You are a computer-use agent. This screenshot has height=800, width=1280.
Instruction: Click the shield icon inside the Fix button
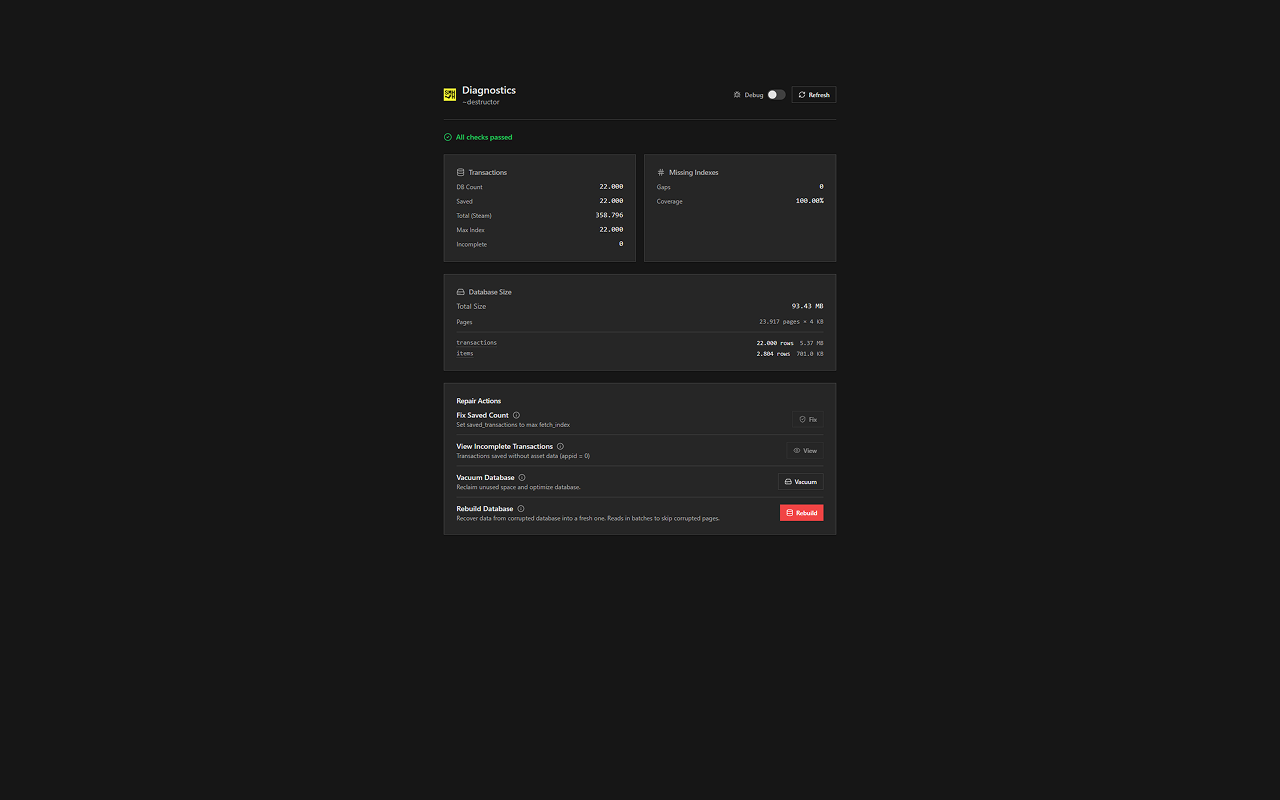802,419
